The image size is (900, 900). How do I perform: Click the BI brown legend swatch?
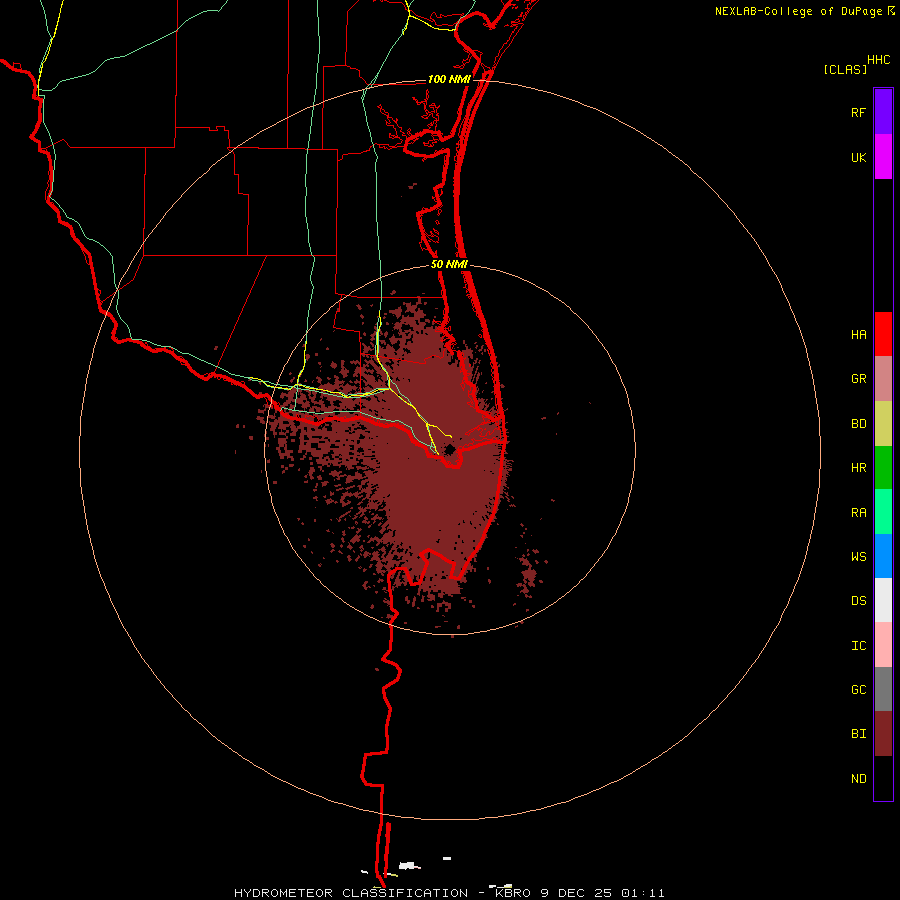click(883, 734)
